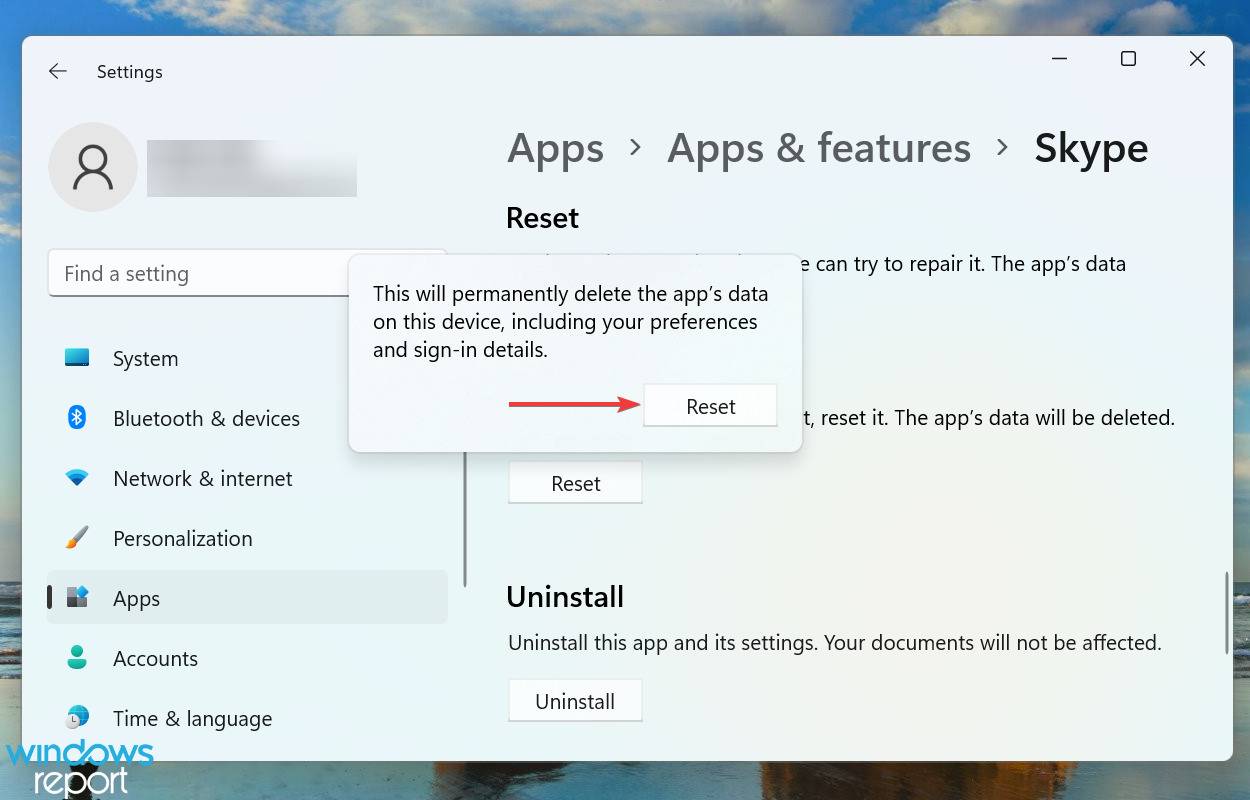Screen dimensions: 1250x800
Task: Select the Skype breadcrumb label
Action: (x=1091, y=148)
